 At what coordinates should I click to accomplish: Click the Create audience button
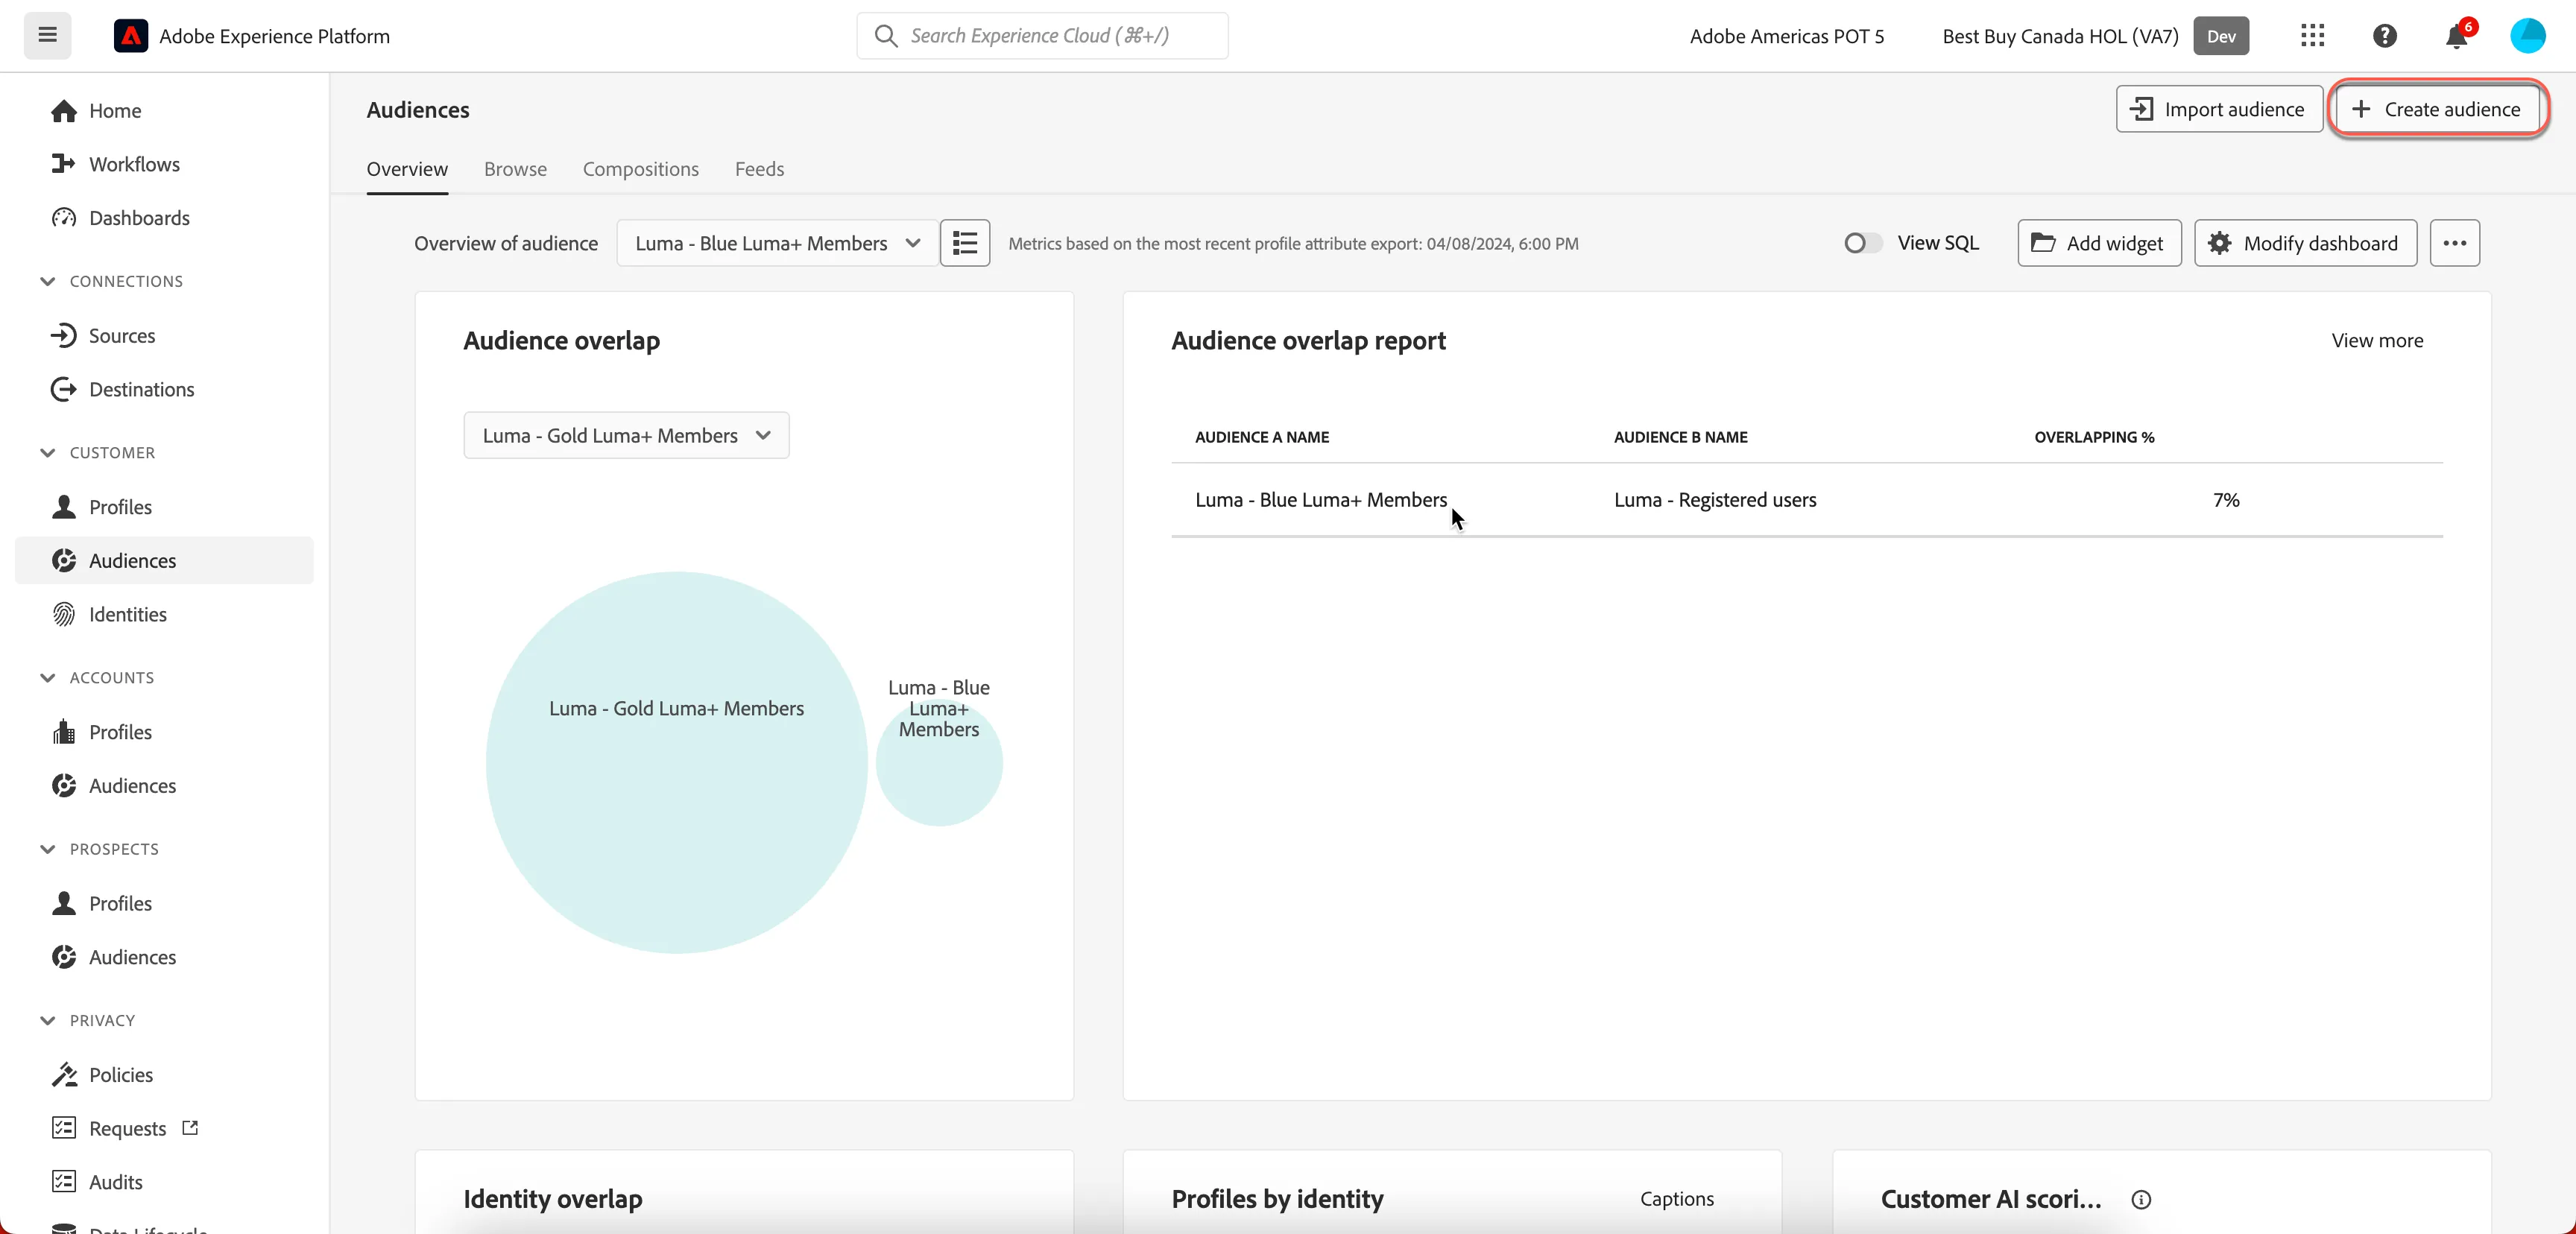[x=2437, y=109]
